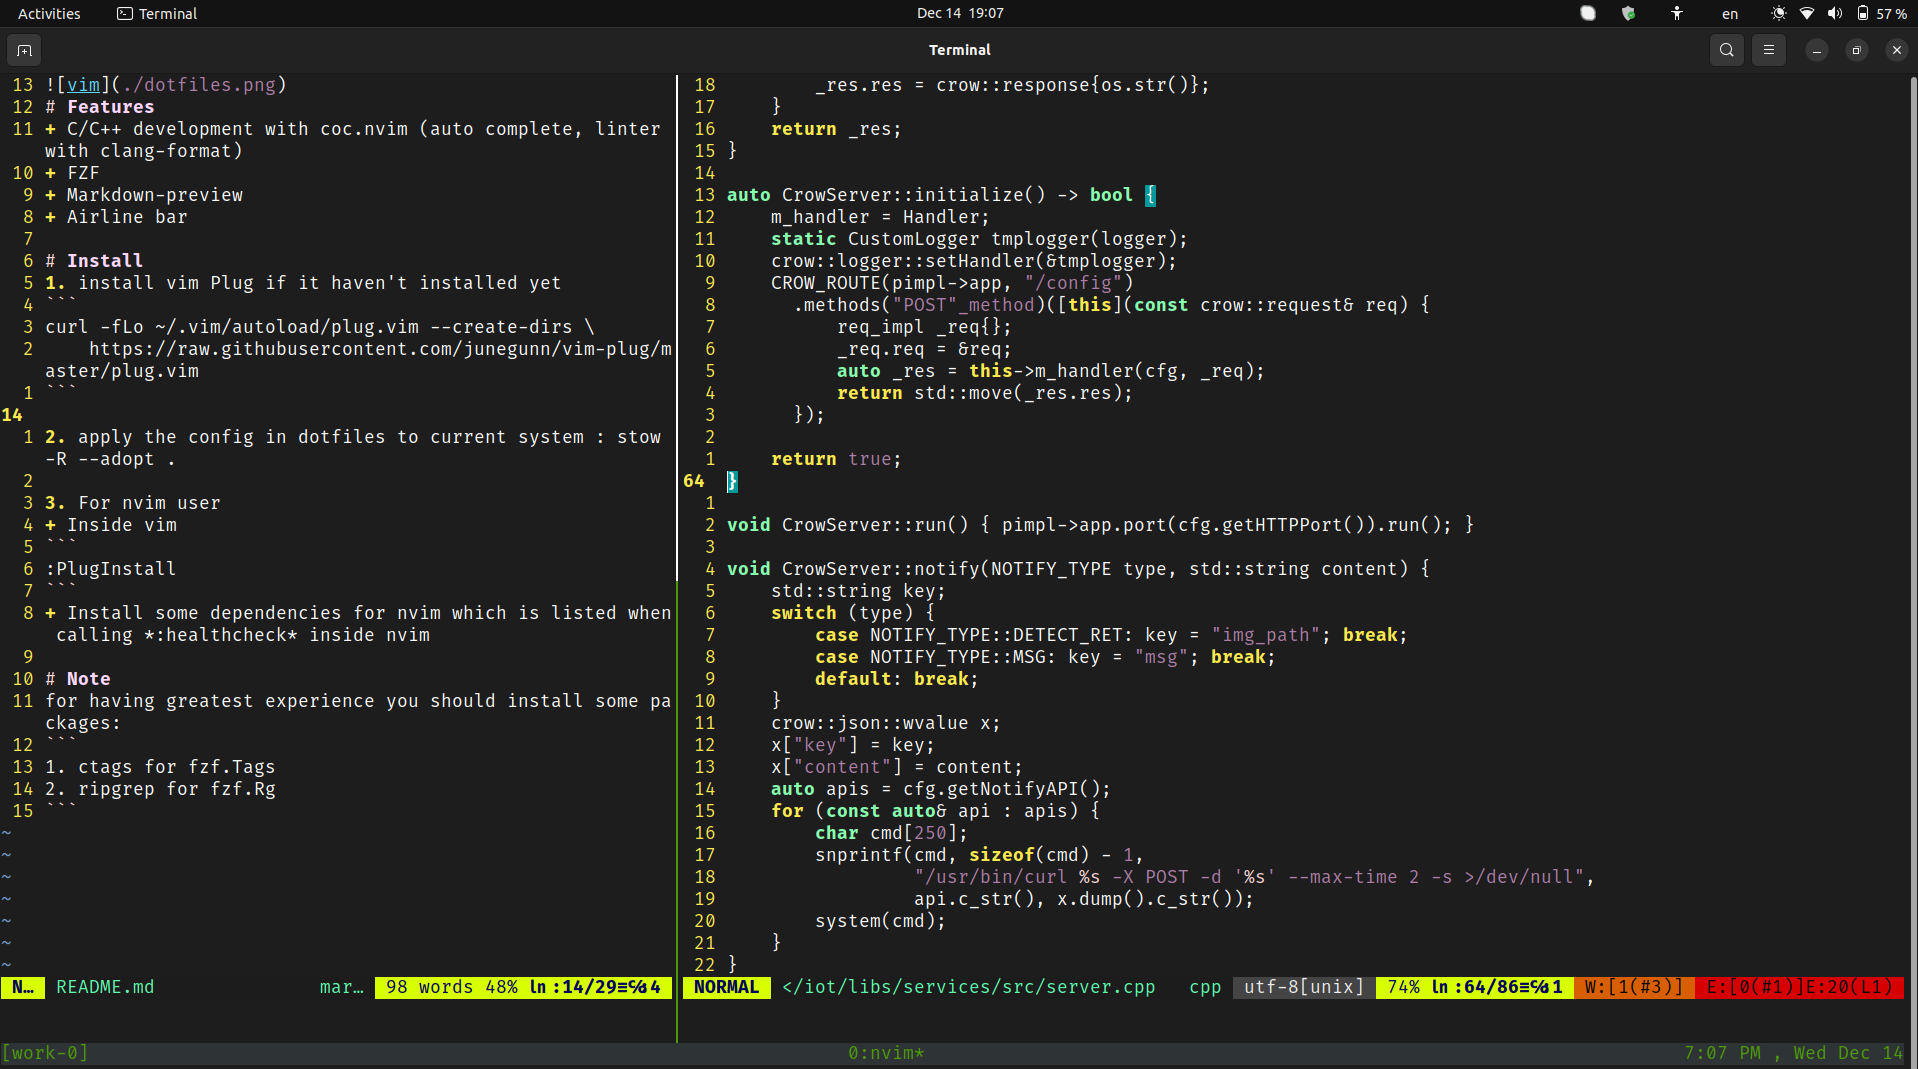Screen dimensions: 1918x1069
Task: Open the terminal search tool
Action: click(1726, 50)
